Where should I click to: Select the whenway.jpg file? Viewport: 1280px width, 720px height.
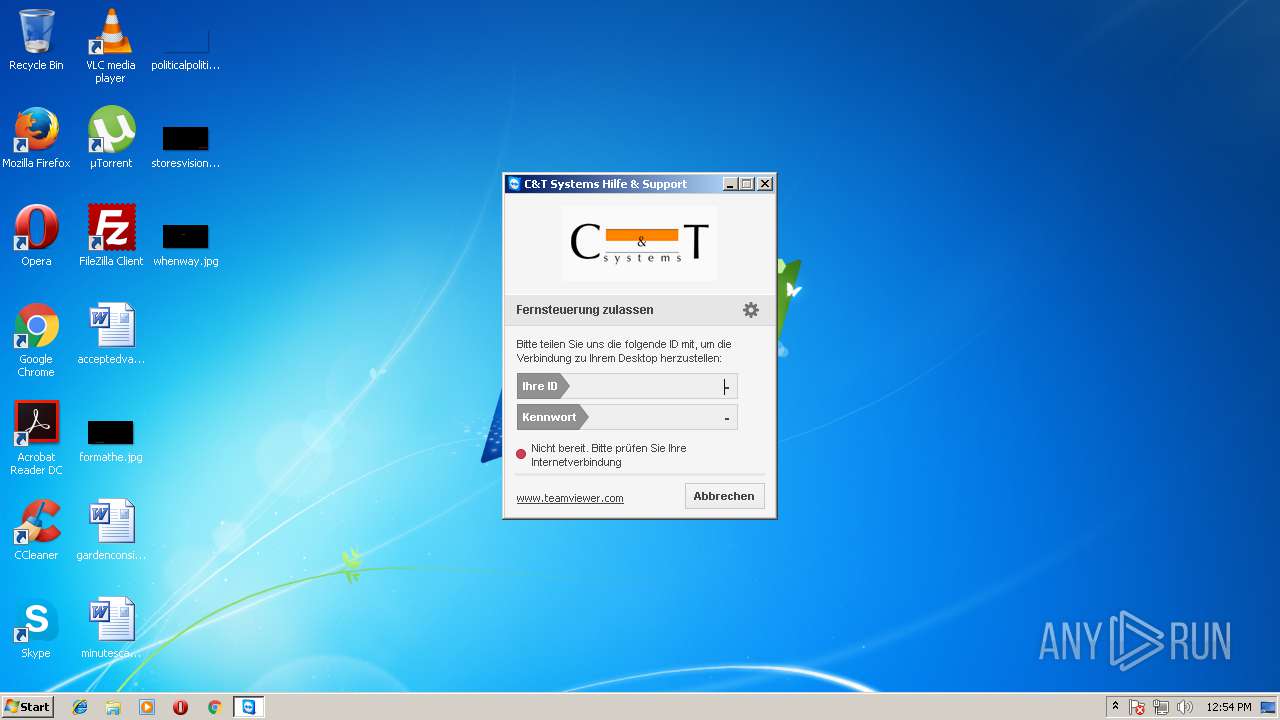click(x=185, y=244)
